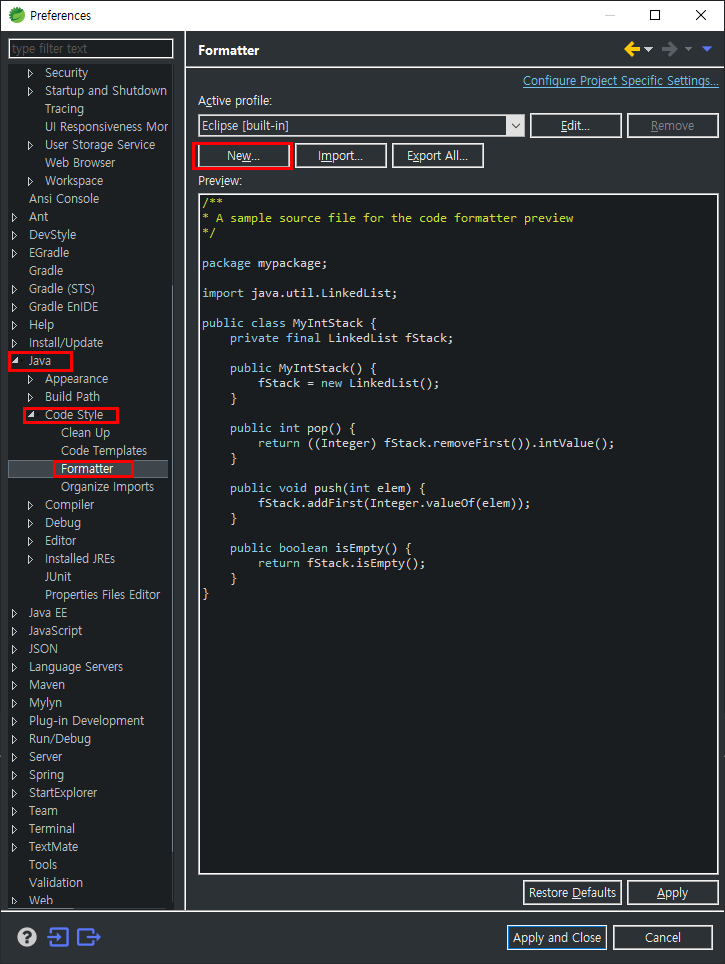Click the Import... button
This screenshot has height=964, width=725.
tap(341, 156)
